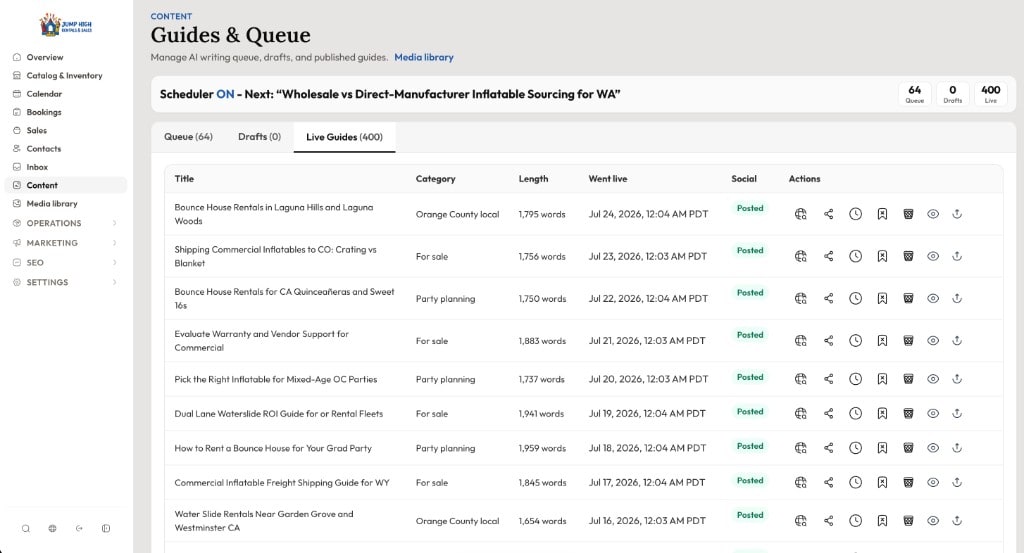Screen dimensions: 1024x553
Task: Click bookmark-x icon for Evaluate Warranty guide
Action: 882,341
